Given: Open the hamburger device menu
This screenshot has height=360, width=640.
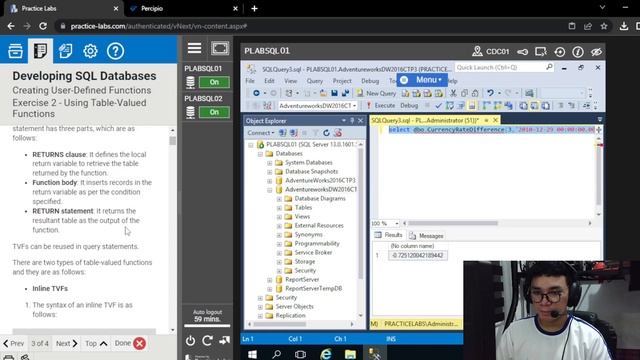Looking at the screenshot, I should pyautogui.click(x=194, y=48).
